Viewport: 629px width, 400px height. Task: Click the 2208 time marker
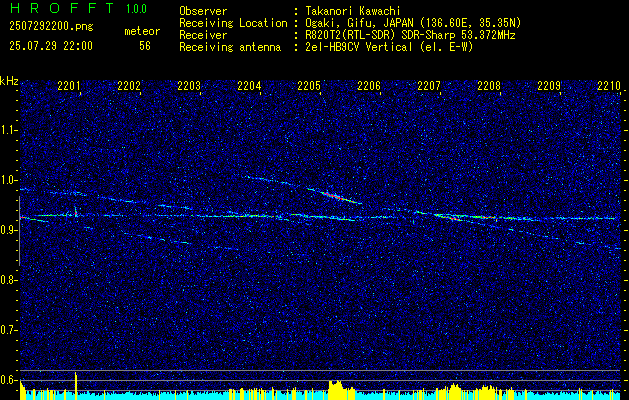(489, 85)
